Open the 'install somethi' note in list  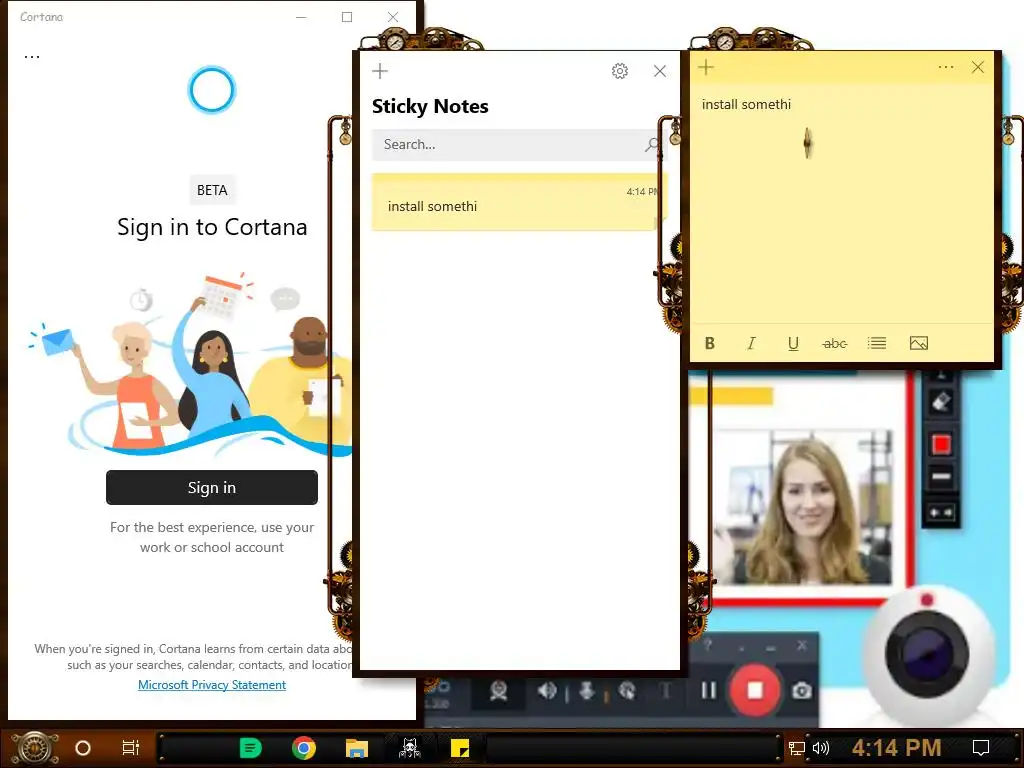[519, 202]
